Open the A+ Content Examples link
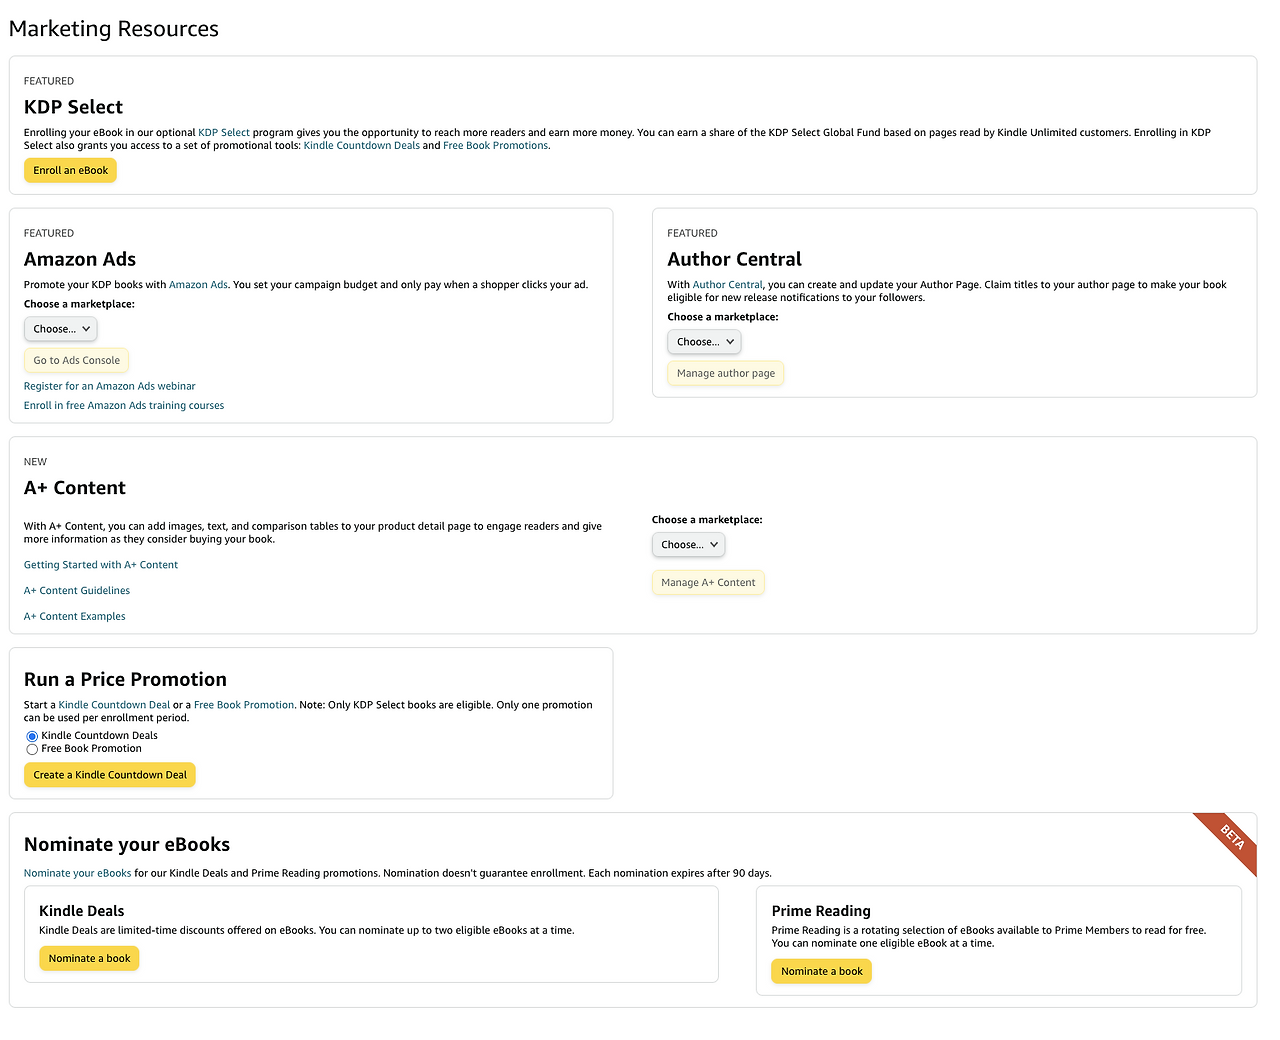 (x=75, y=617)
